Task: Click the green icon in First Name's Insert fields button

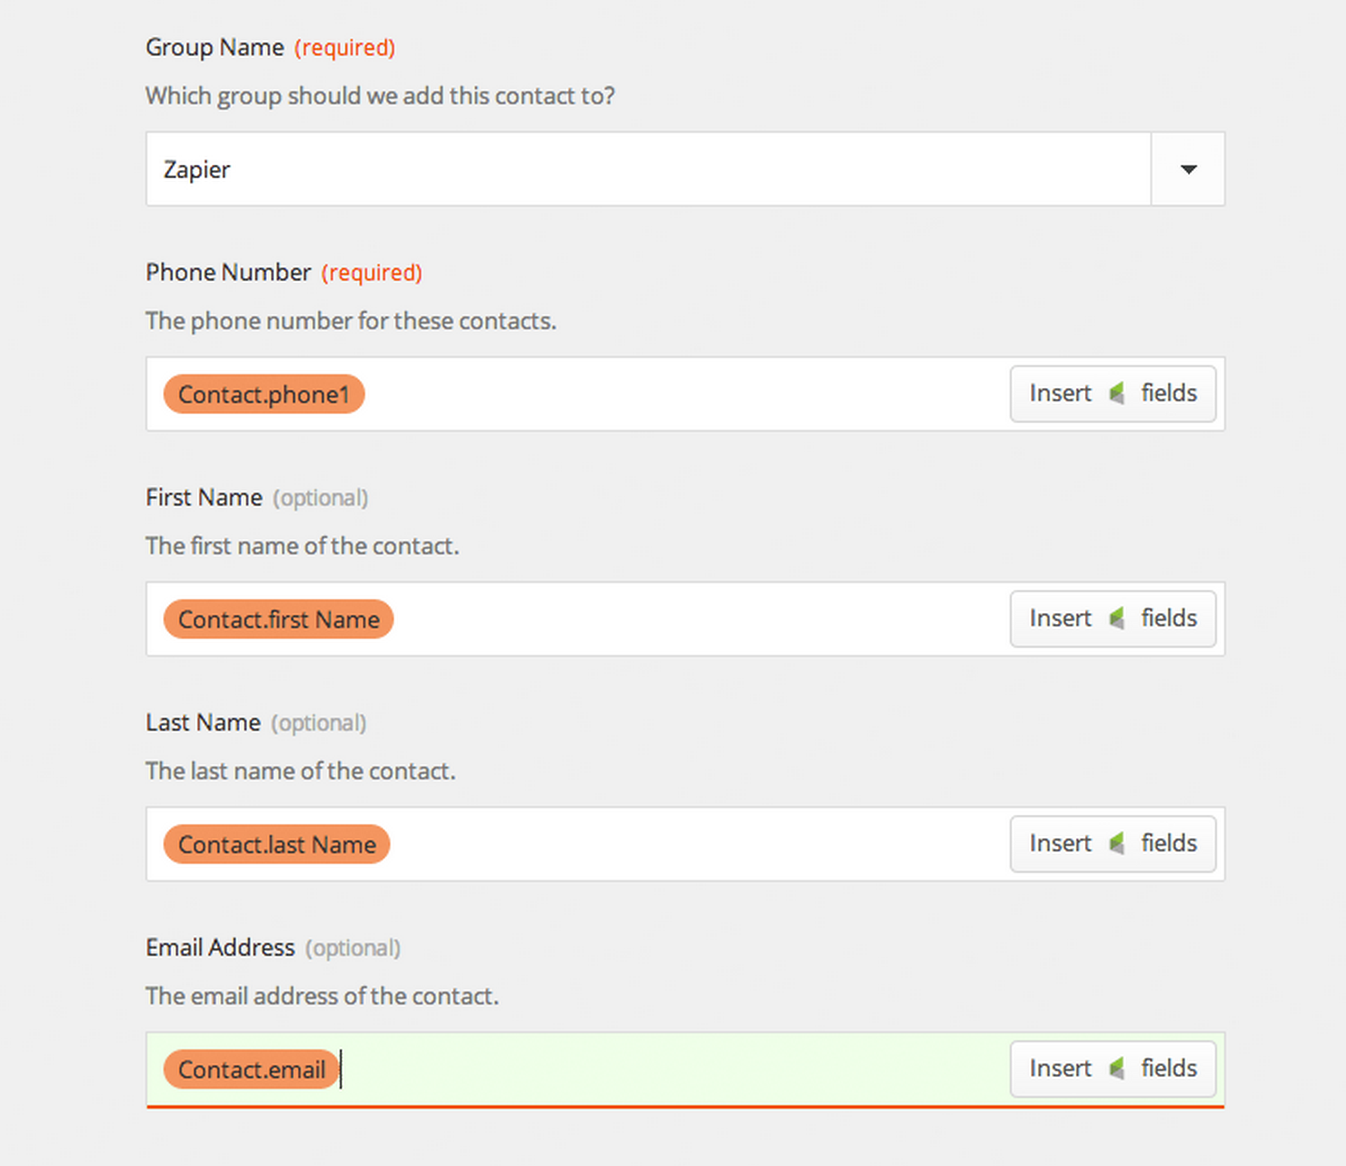Action: [x=1117, y=619]
